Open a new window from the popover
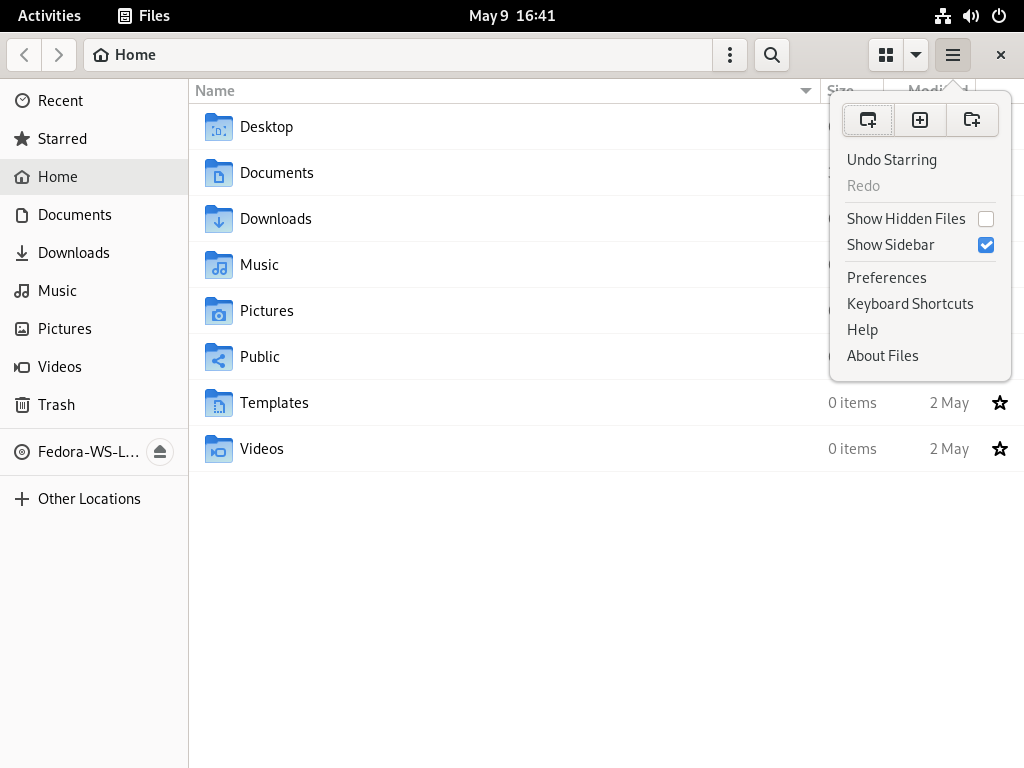Image resolution: width=1024 pixels, height=768 pixels. (868, 120)
